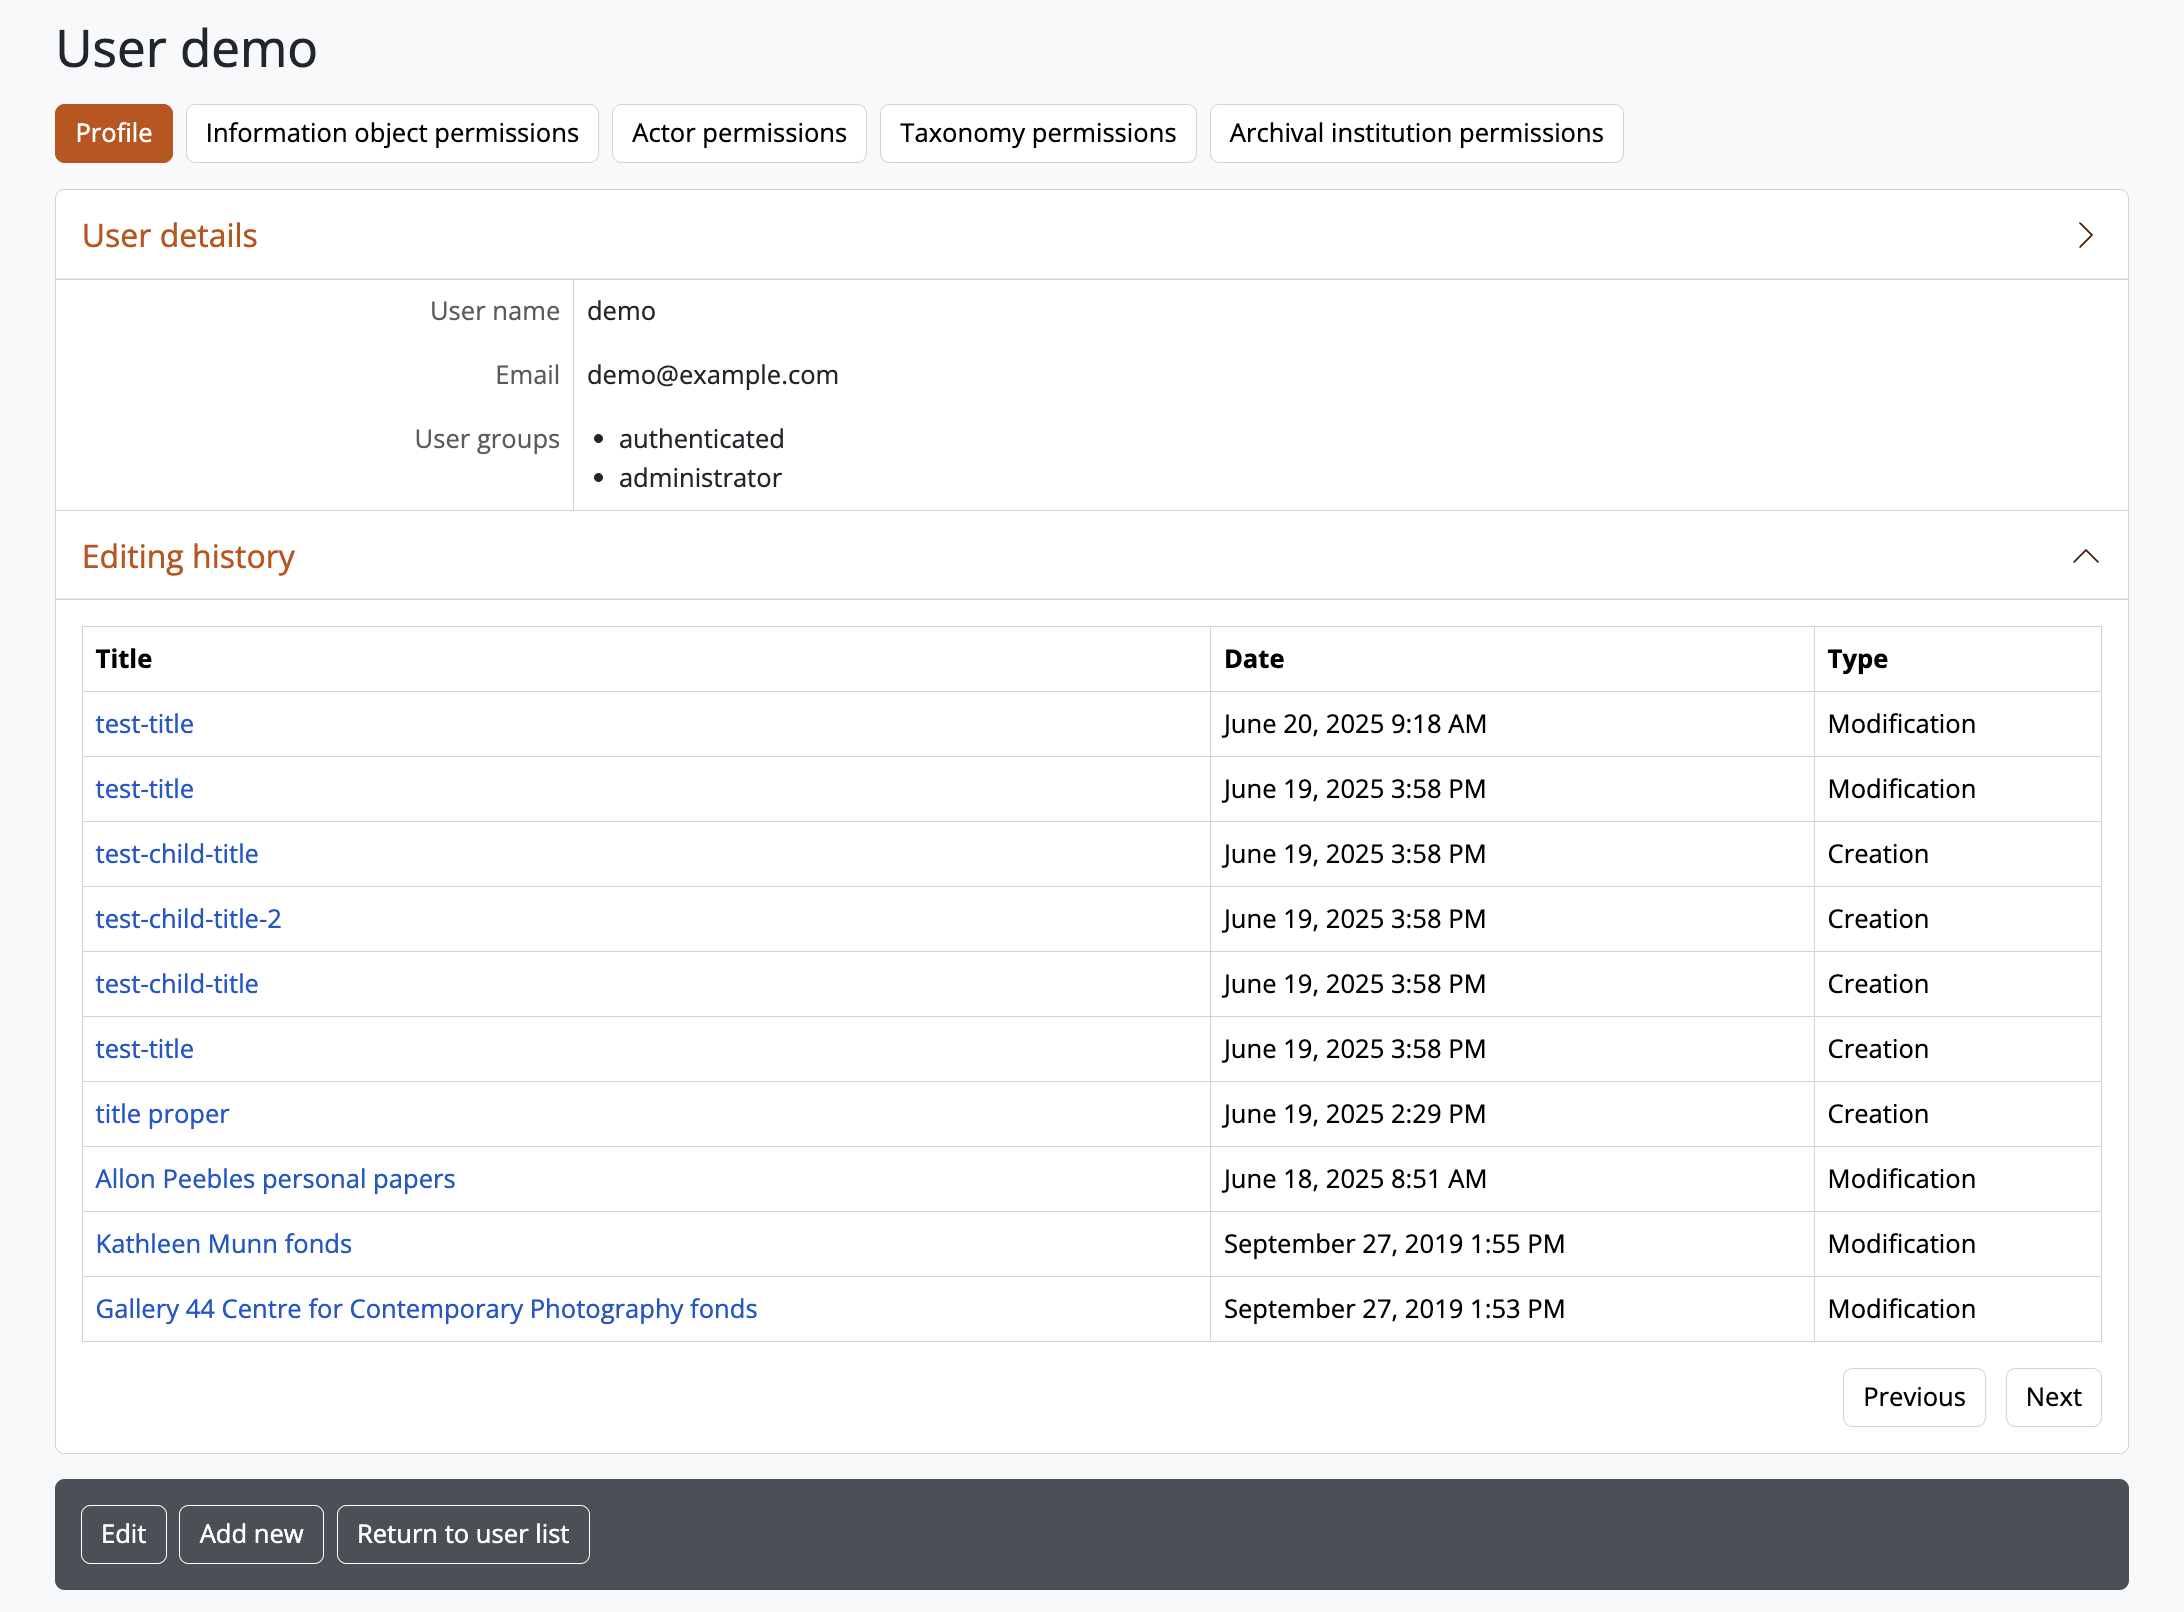
Task: Click the User details section heading
Action: coord(170,235)
